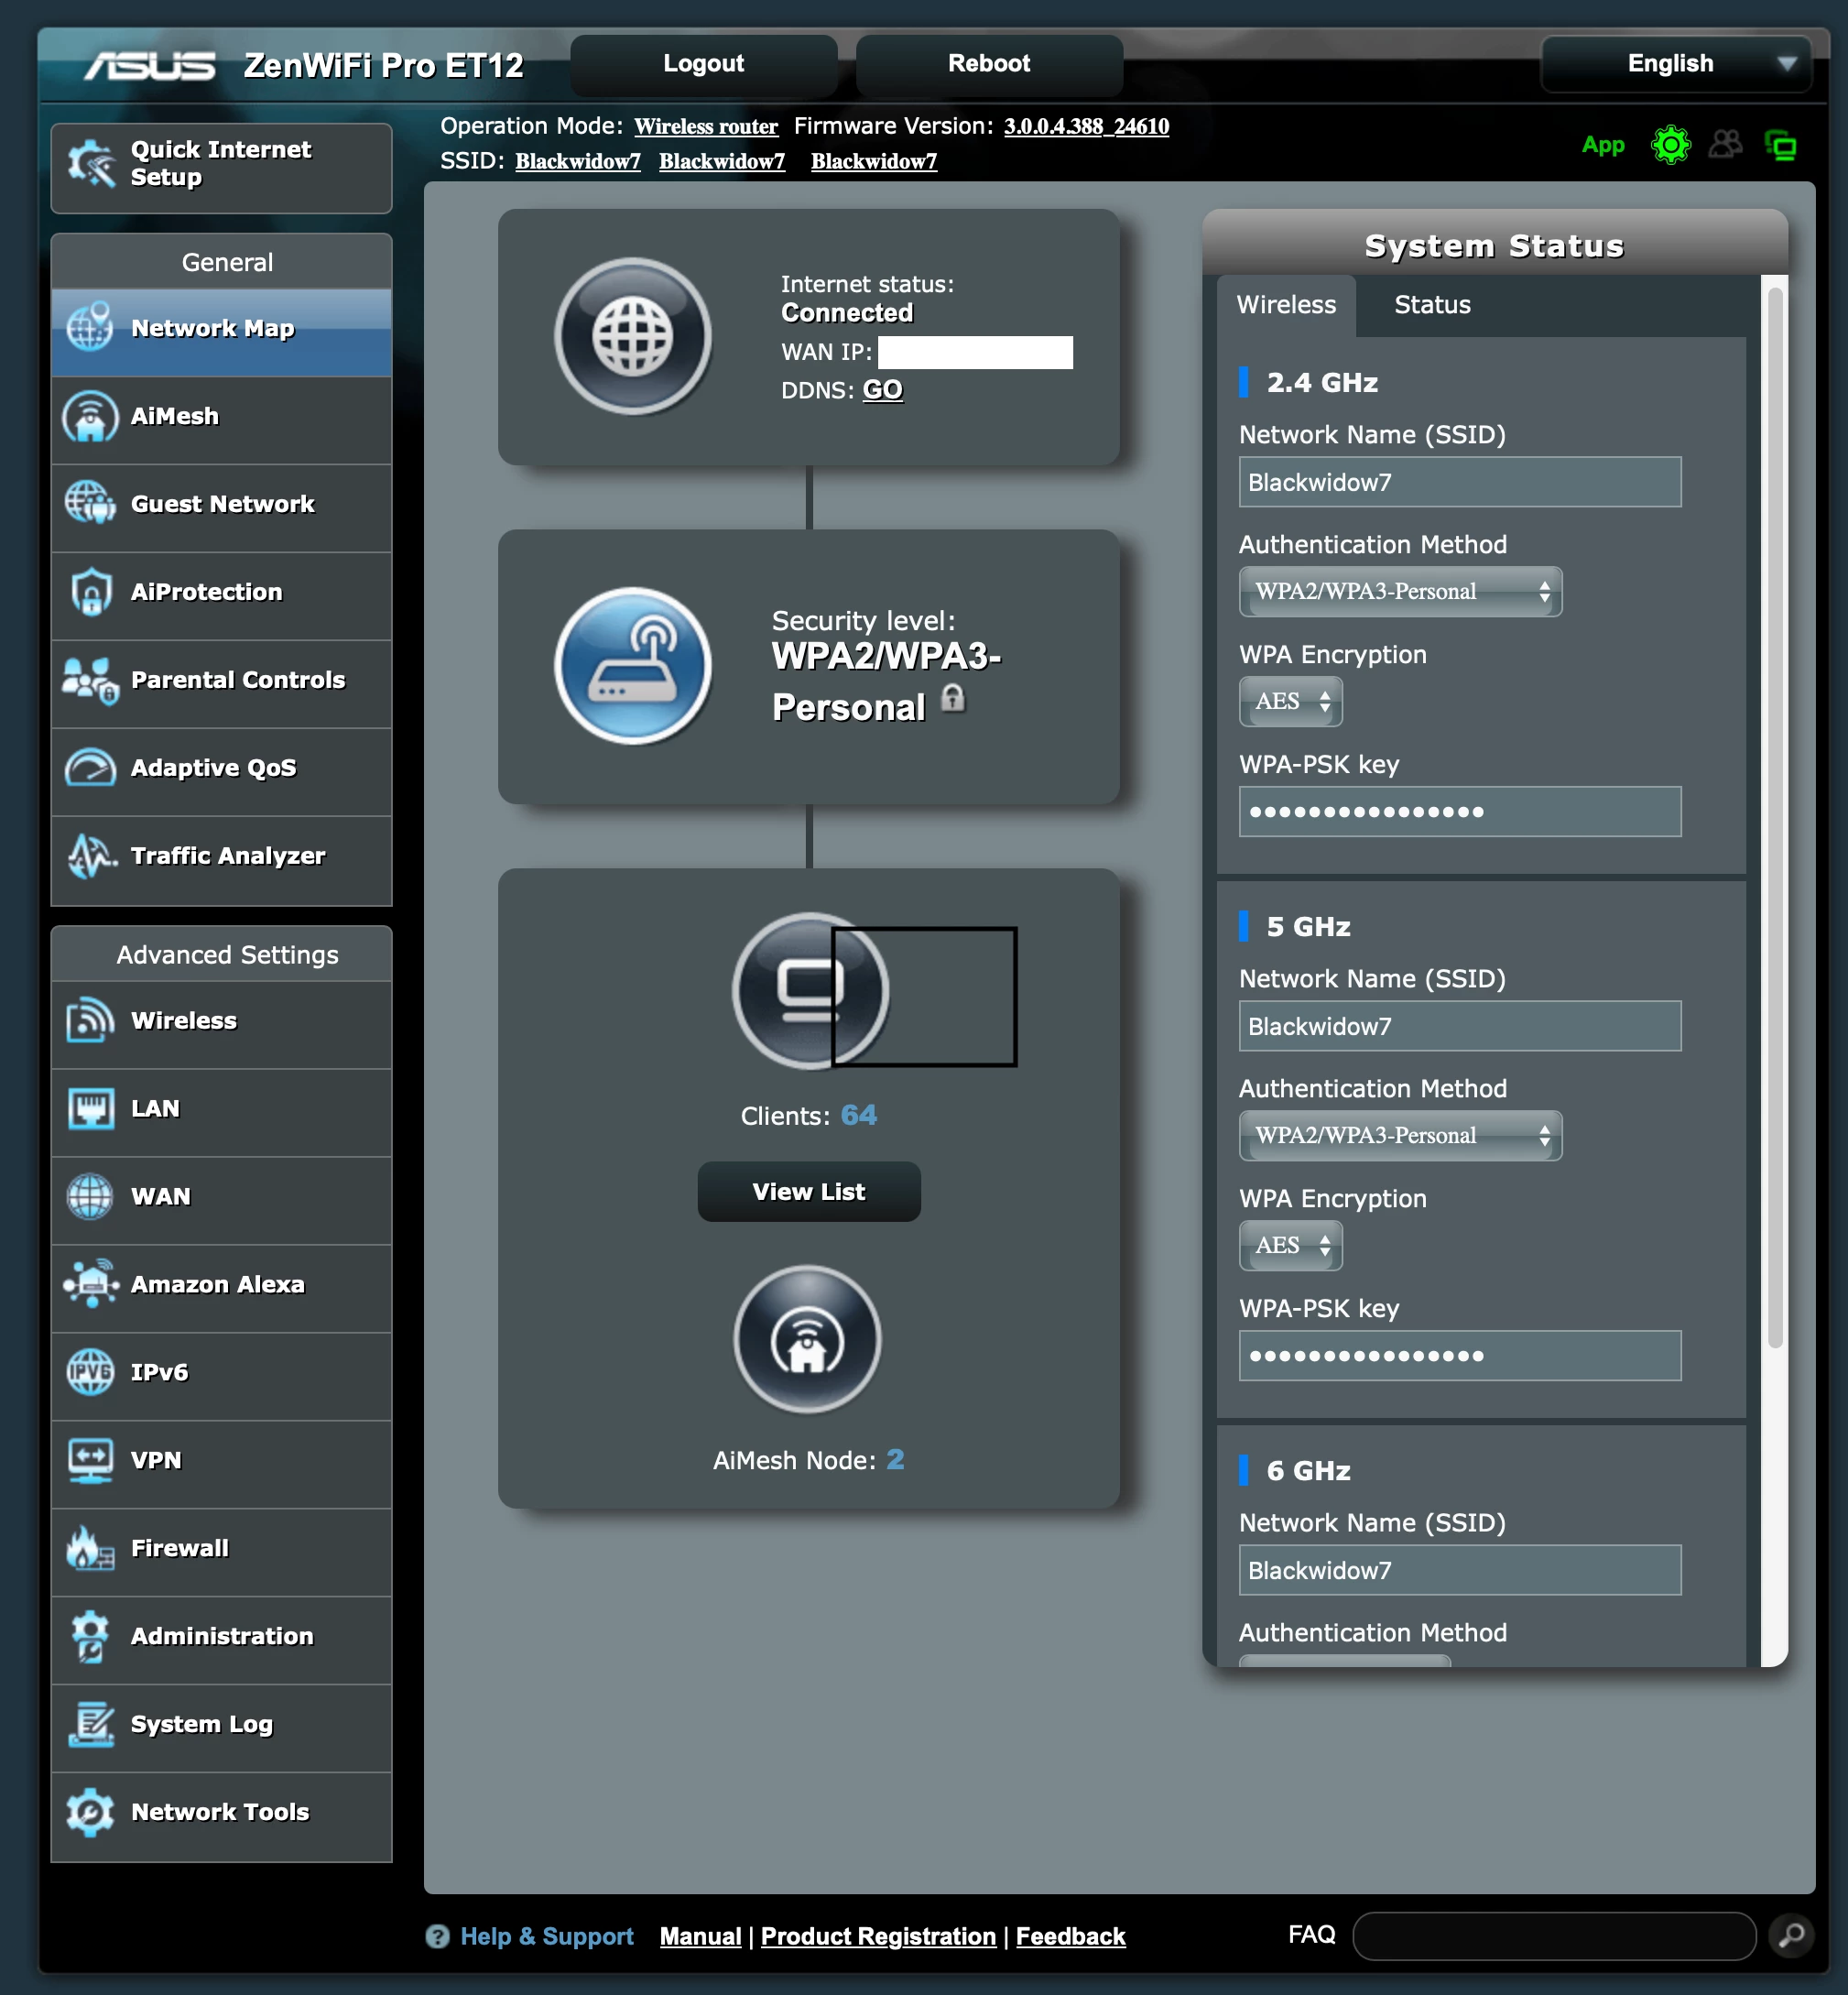Click the Help & Support question icon
The width and height of the screenshot is (1848, 1995).
(437, 1936)
